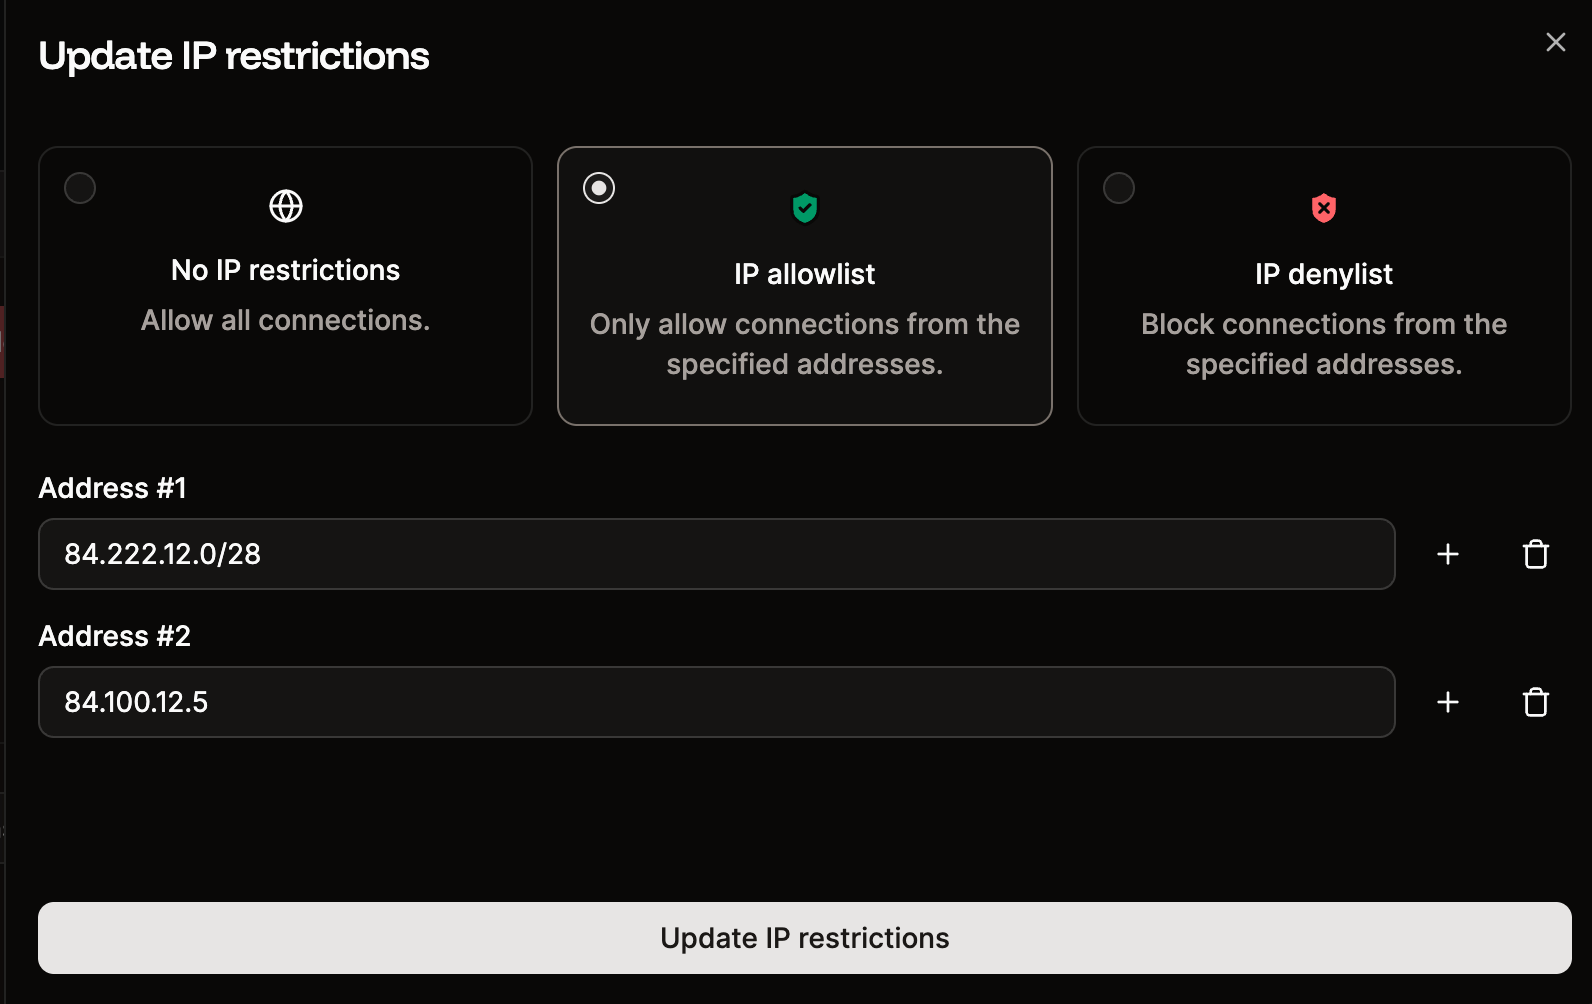
Task: Click the X icon to close the dialog
Action: 1555,42
